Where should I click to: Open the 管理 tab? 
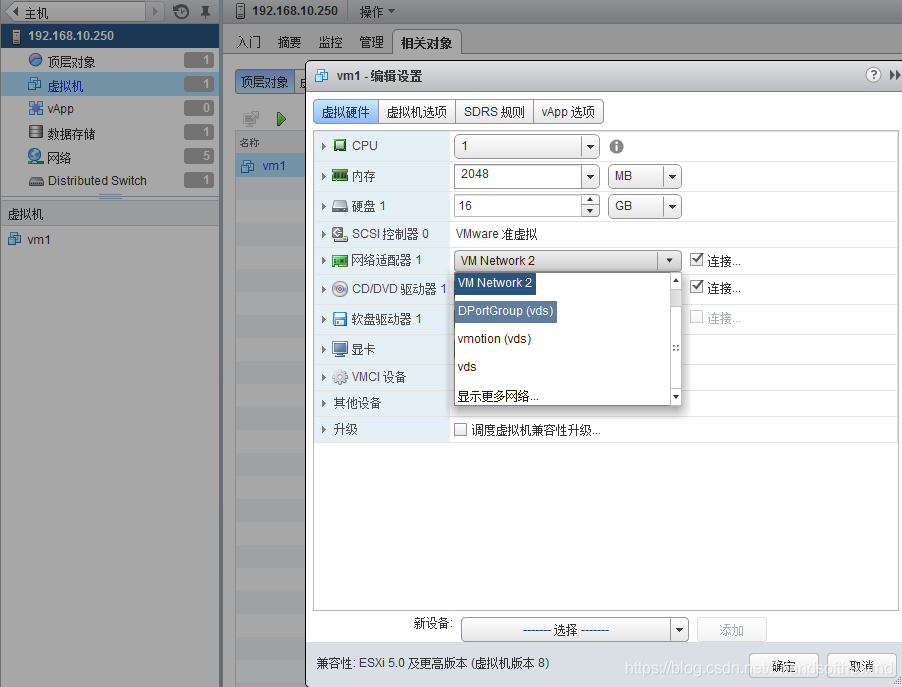371,42
